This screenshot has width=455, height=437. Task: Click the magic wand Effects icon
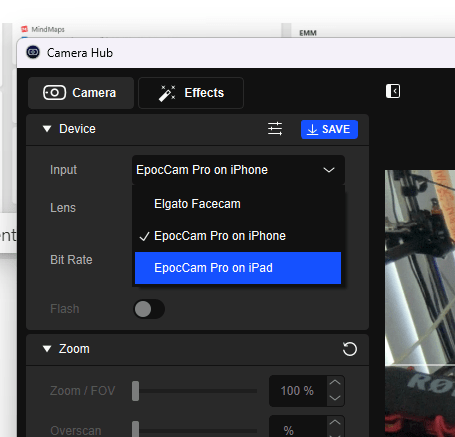point(167,93)
